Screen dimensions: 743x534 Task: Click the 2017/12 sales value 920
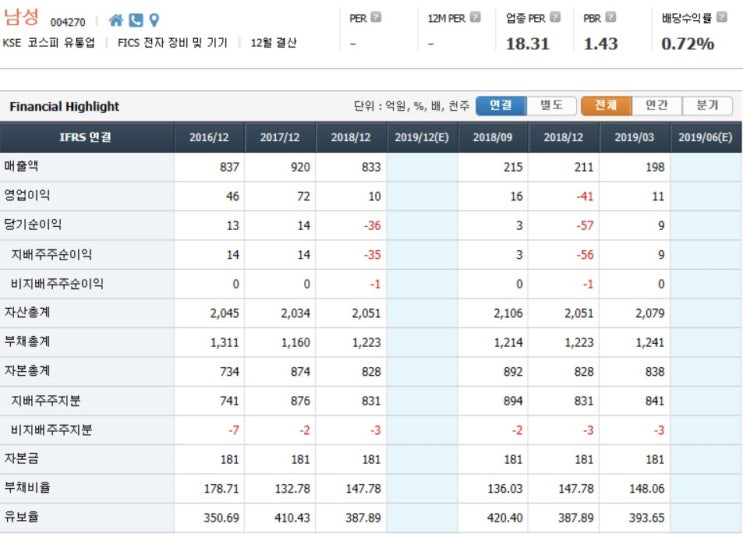[x=300, y=167]
